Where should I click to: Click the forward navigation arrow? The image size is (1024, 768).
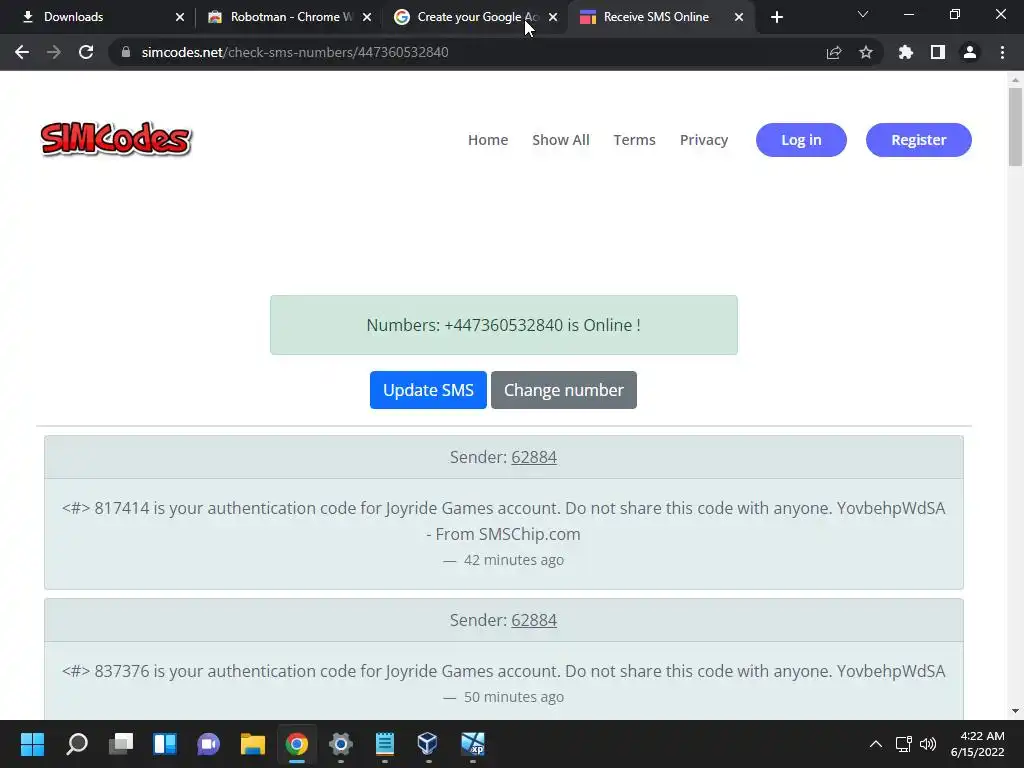[x=54, y=52]
